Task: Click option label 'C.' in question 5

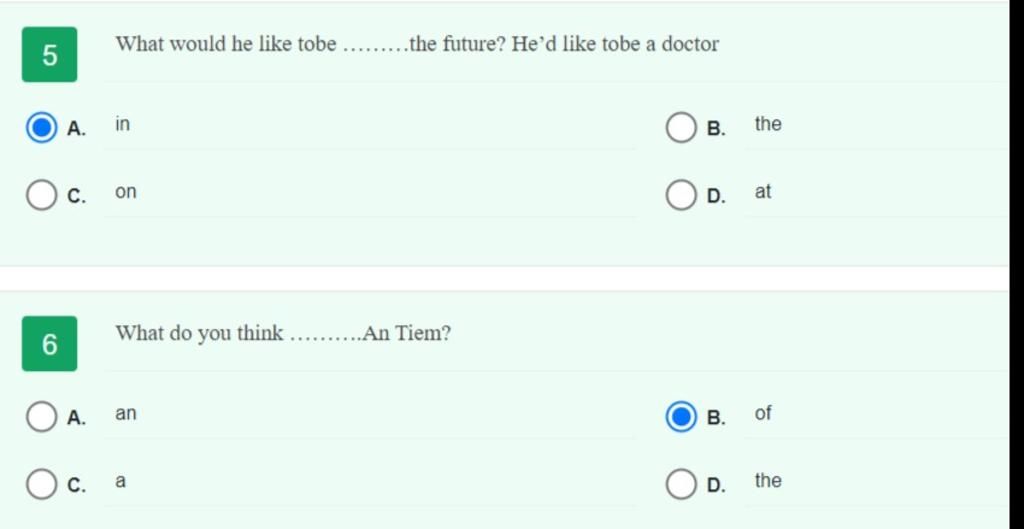Action: tap(76, 197)
